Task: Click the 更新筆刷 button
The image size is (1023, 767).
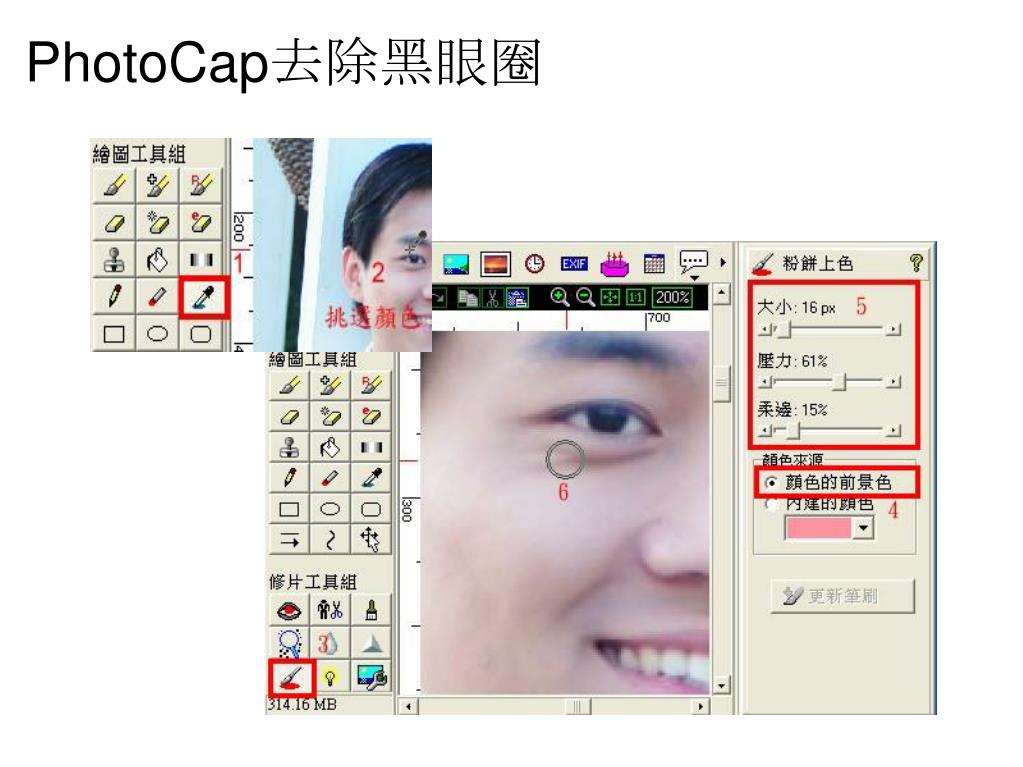Action: click(842, 595)
